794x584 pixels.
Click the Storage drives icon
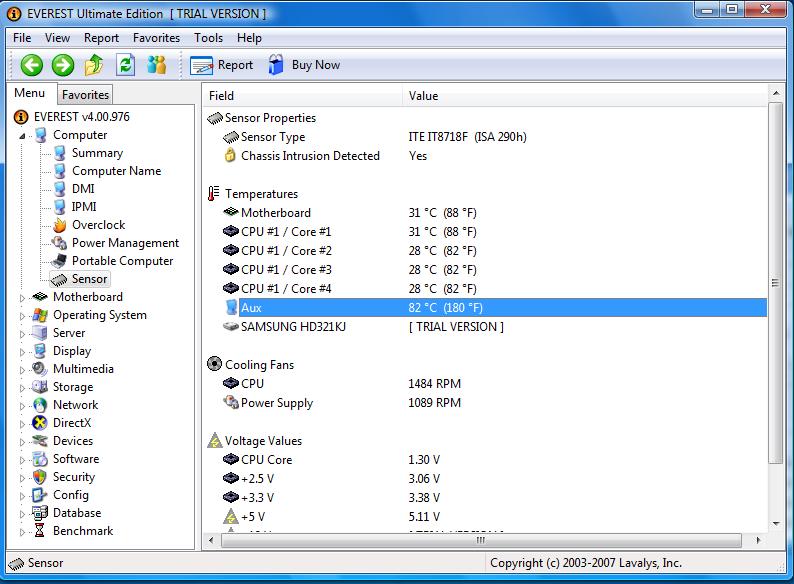[x=40, y=387]
